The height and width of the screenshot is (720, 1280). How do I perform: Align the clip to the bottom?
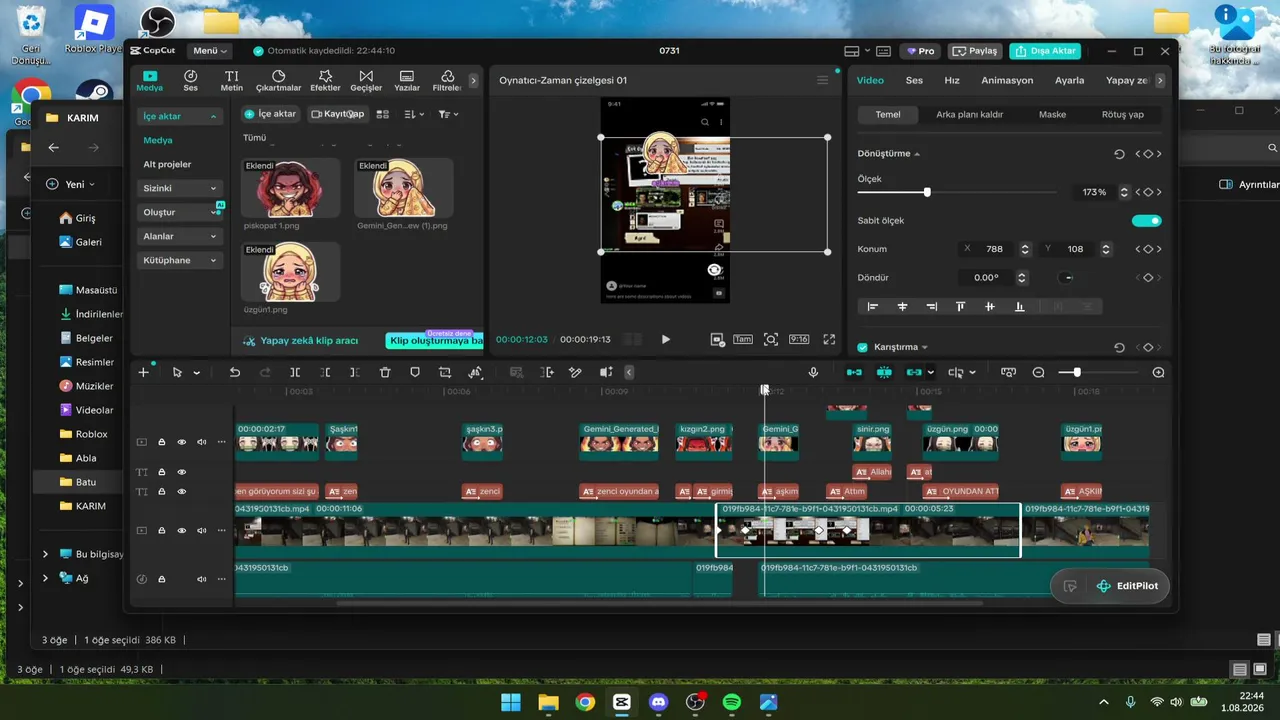click(x=1019, y=307)
